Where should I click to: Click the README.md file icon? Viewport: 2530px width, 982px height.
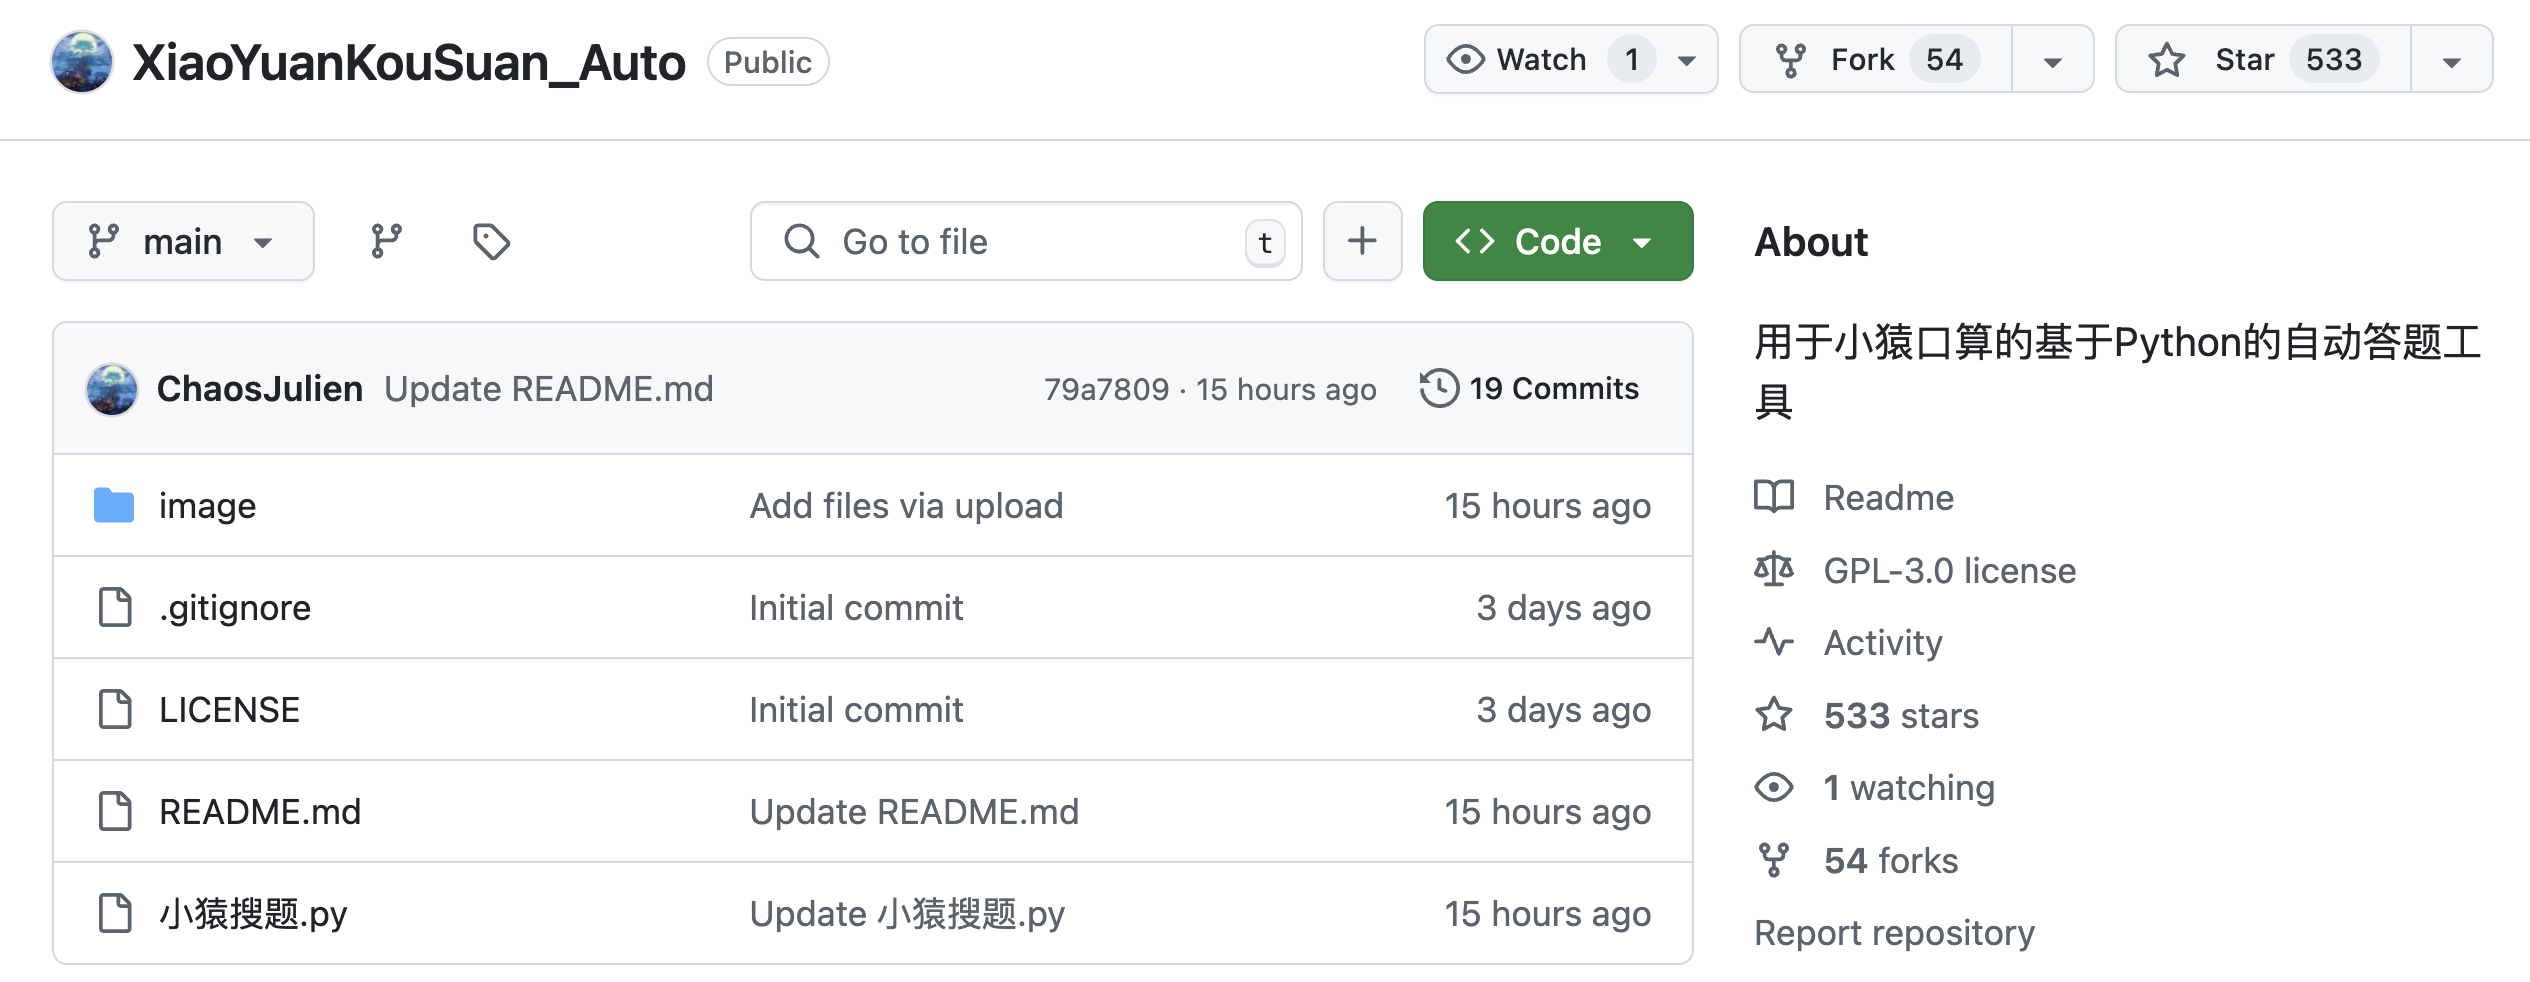click(x=115, y=811)
